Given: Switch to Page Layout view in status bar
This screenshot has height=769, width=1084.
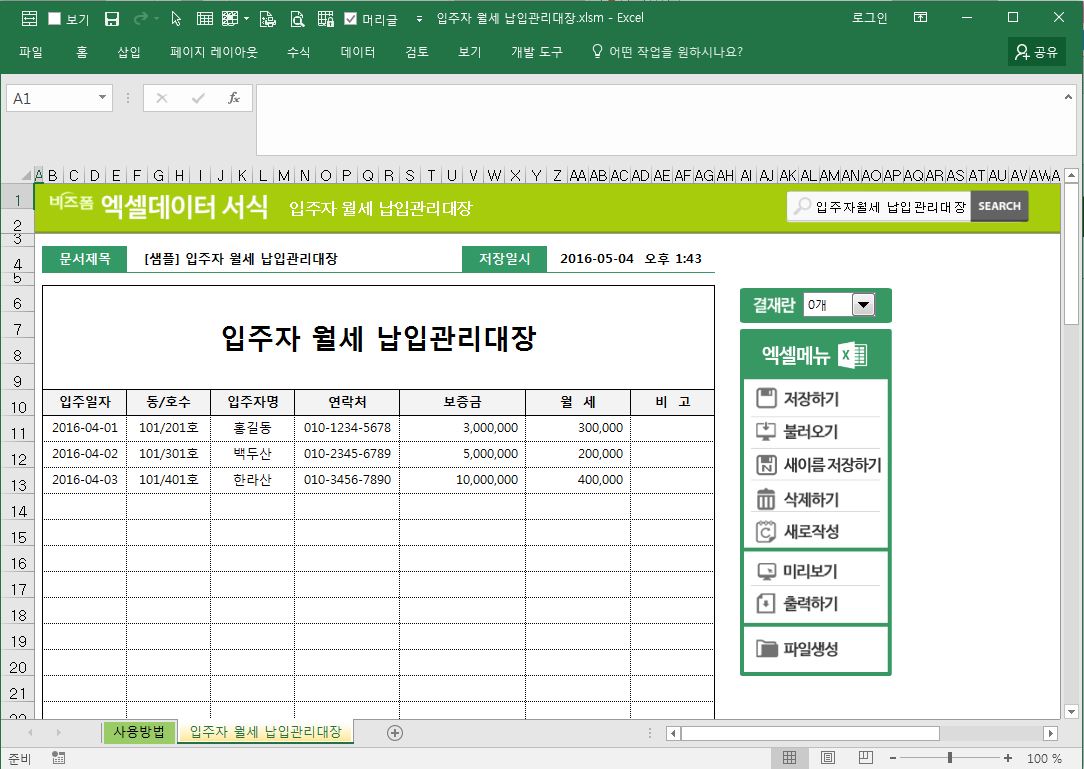Looking at the screenshot, I should (828, 758).
